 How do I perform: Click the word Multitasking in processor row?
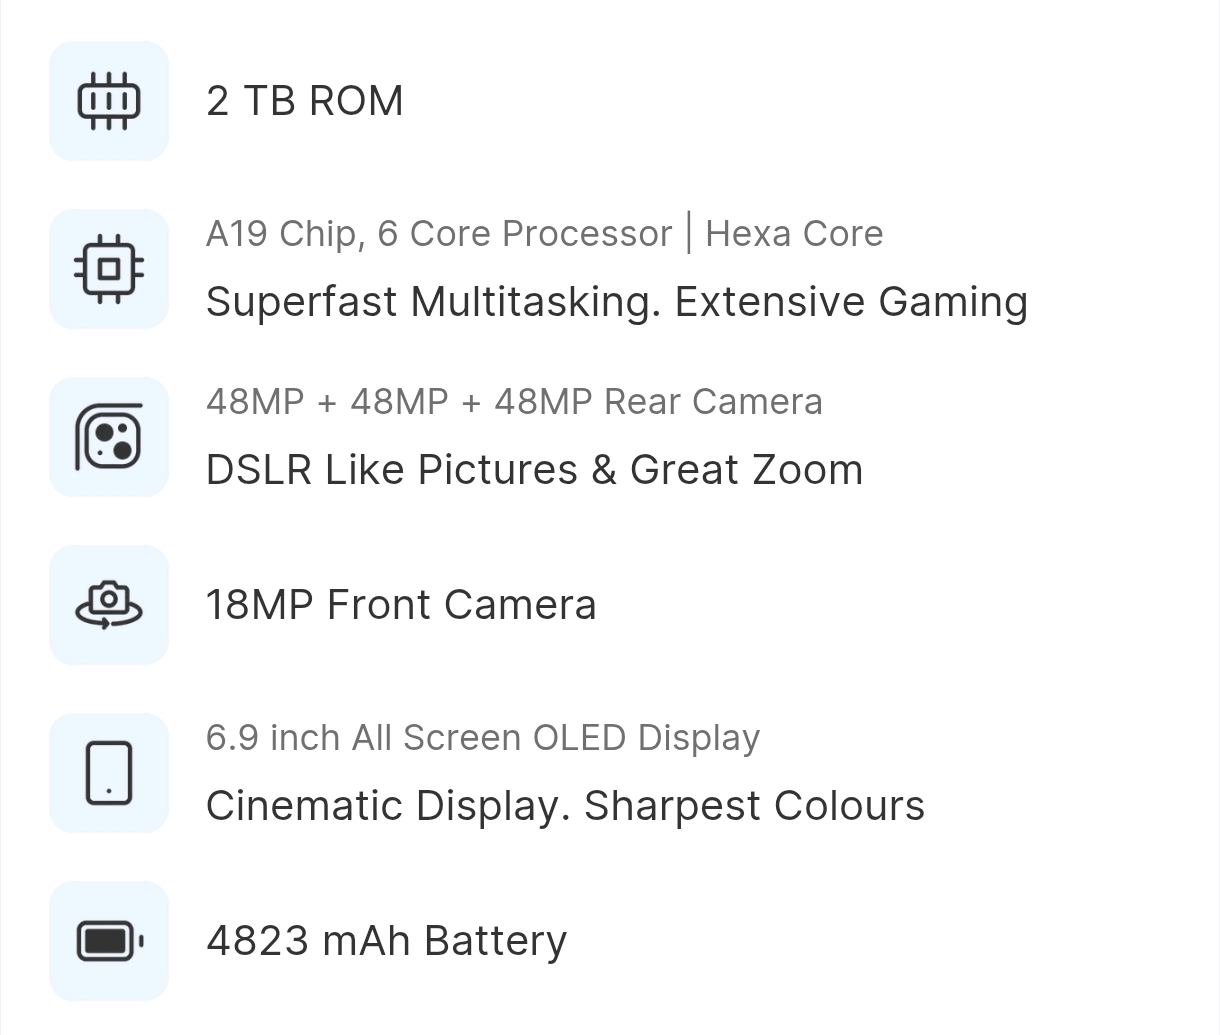pyautogui.click(x=536, y=302)
